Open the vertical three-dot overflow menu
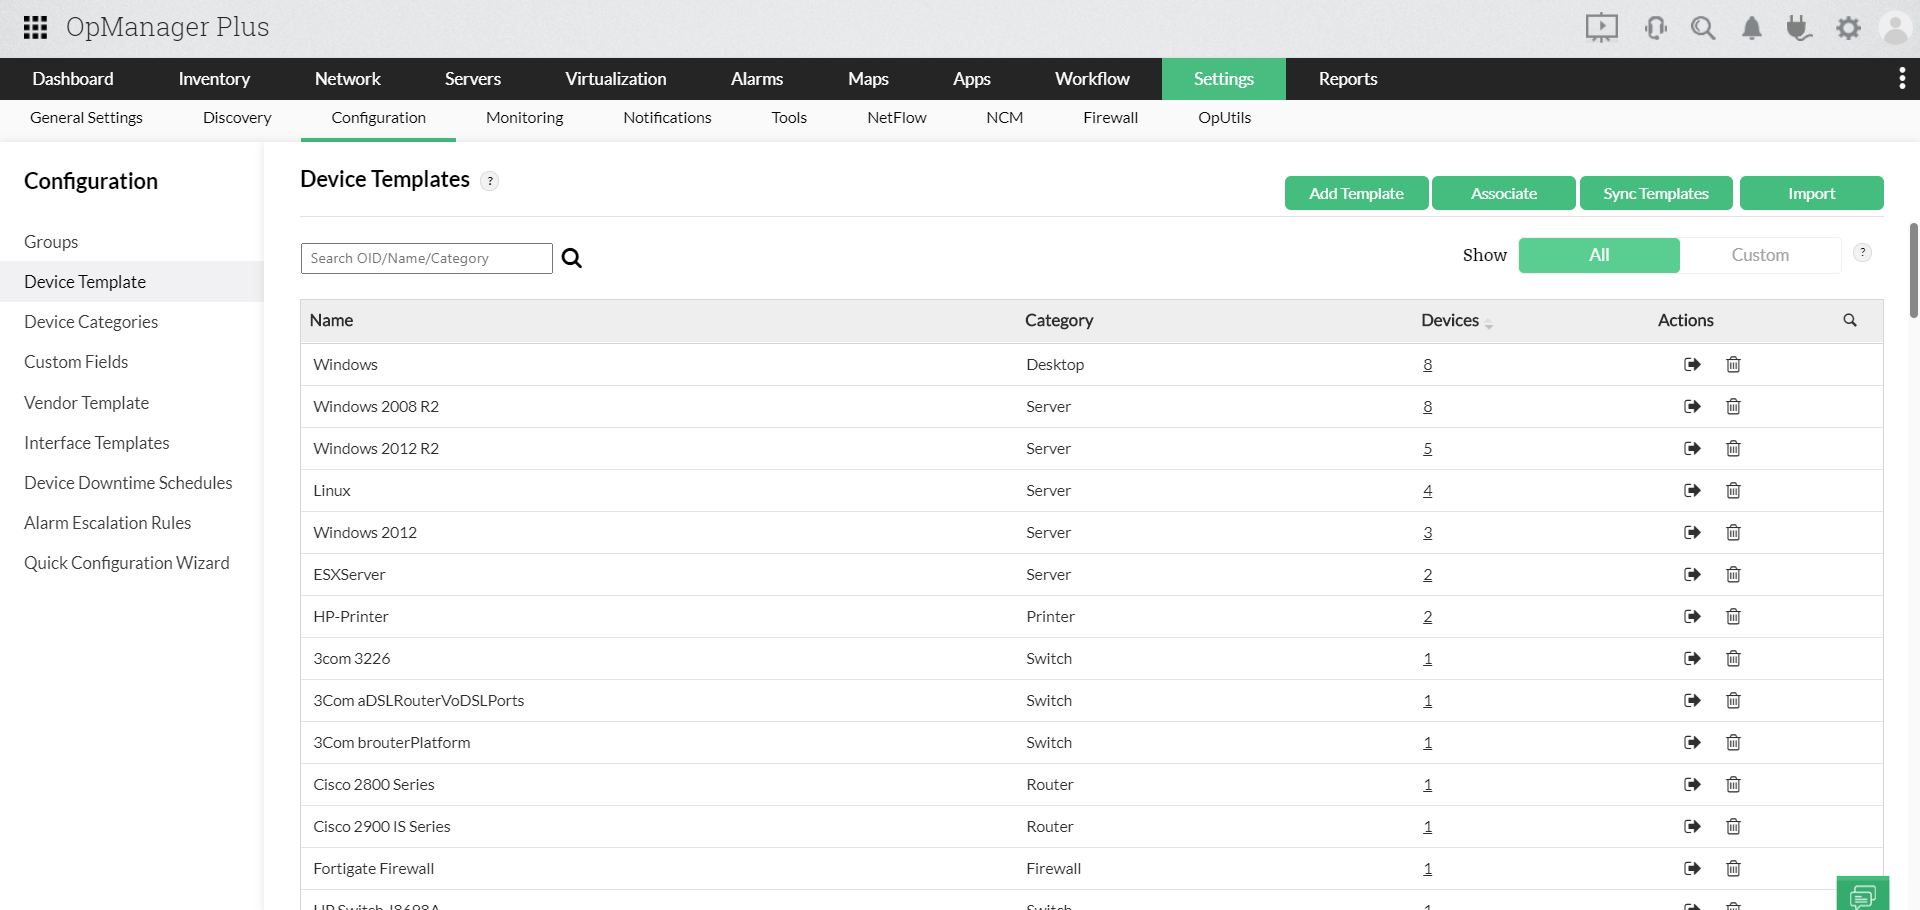This screenshot has height=910, width=1920. point(1902,78)
